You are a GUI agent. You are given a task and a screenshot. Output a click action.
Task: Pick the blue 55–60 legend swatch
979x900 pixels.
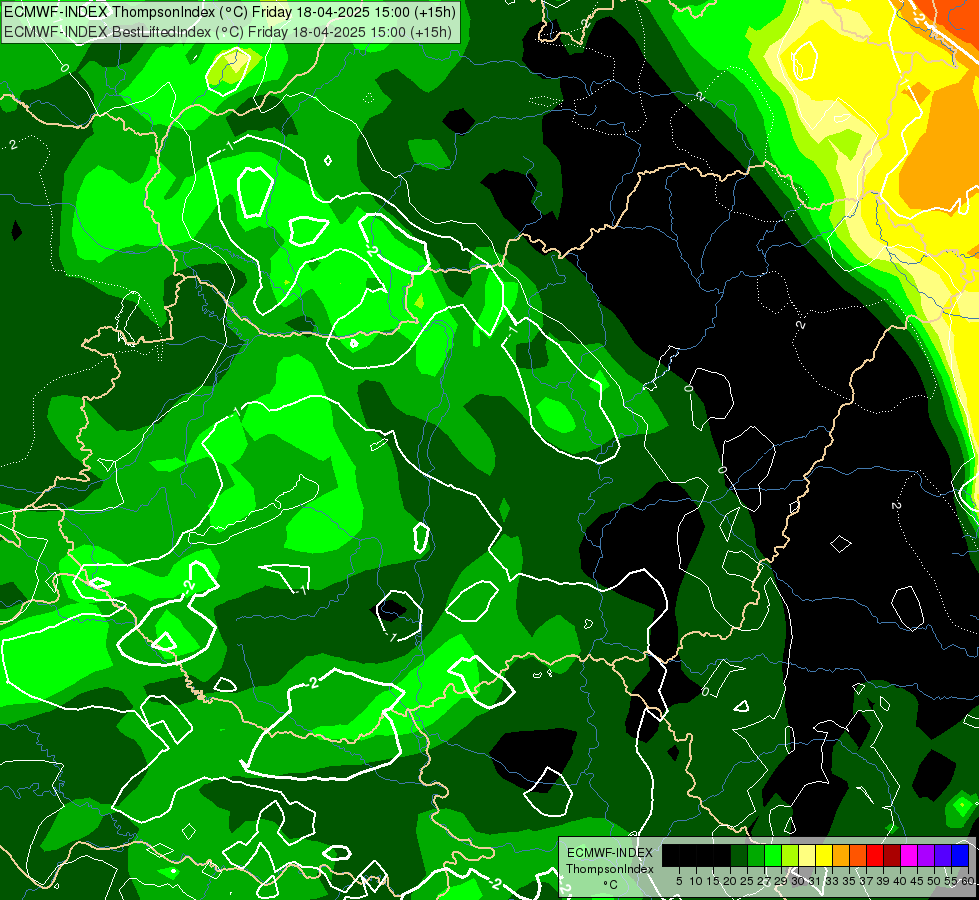pyautogui.click(x=960, y=855)
